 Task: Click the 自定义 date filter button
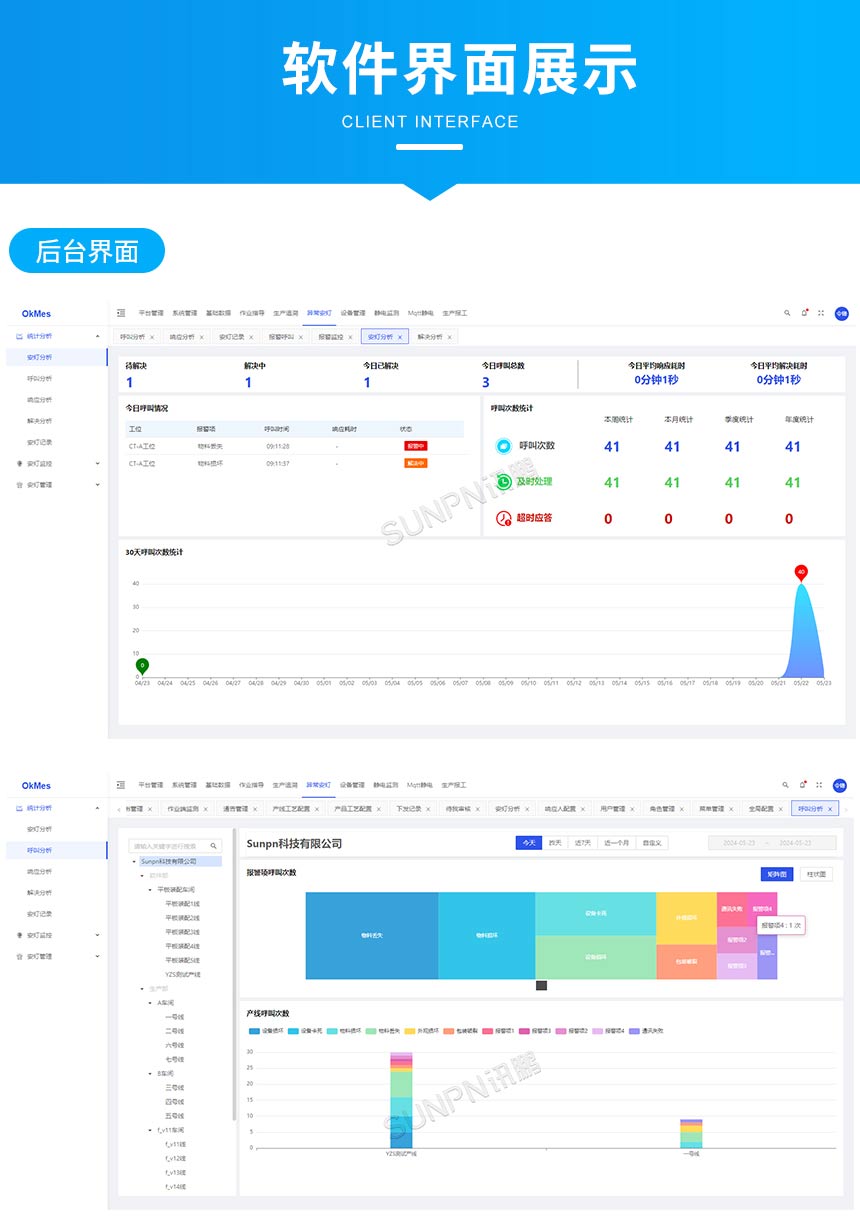653,843
